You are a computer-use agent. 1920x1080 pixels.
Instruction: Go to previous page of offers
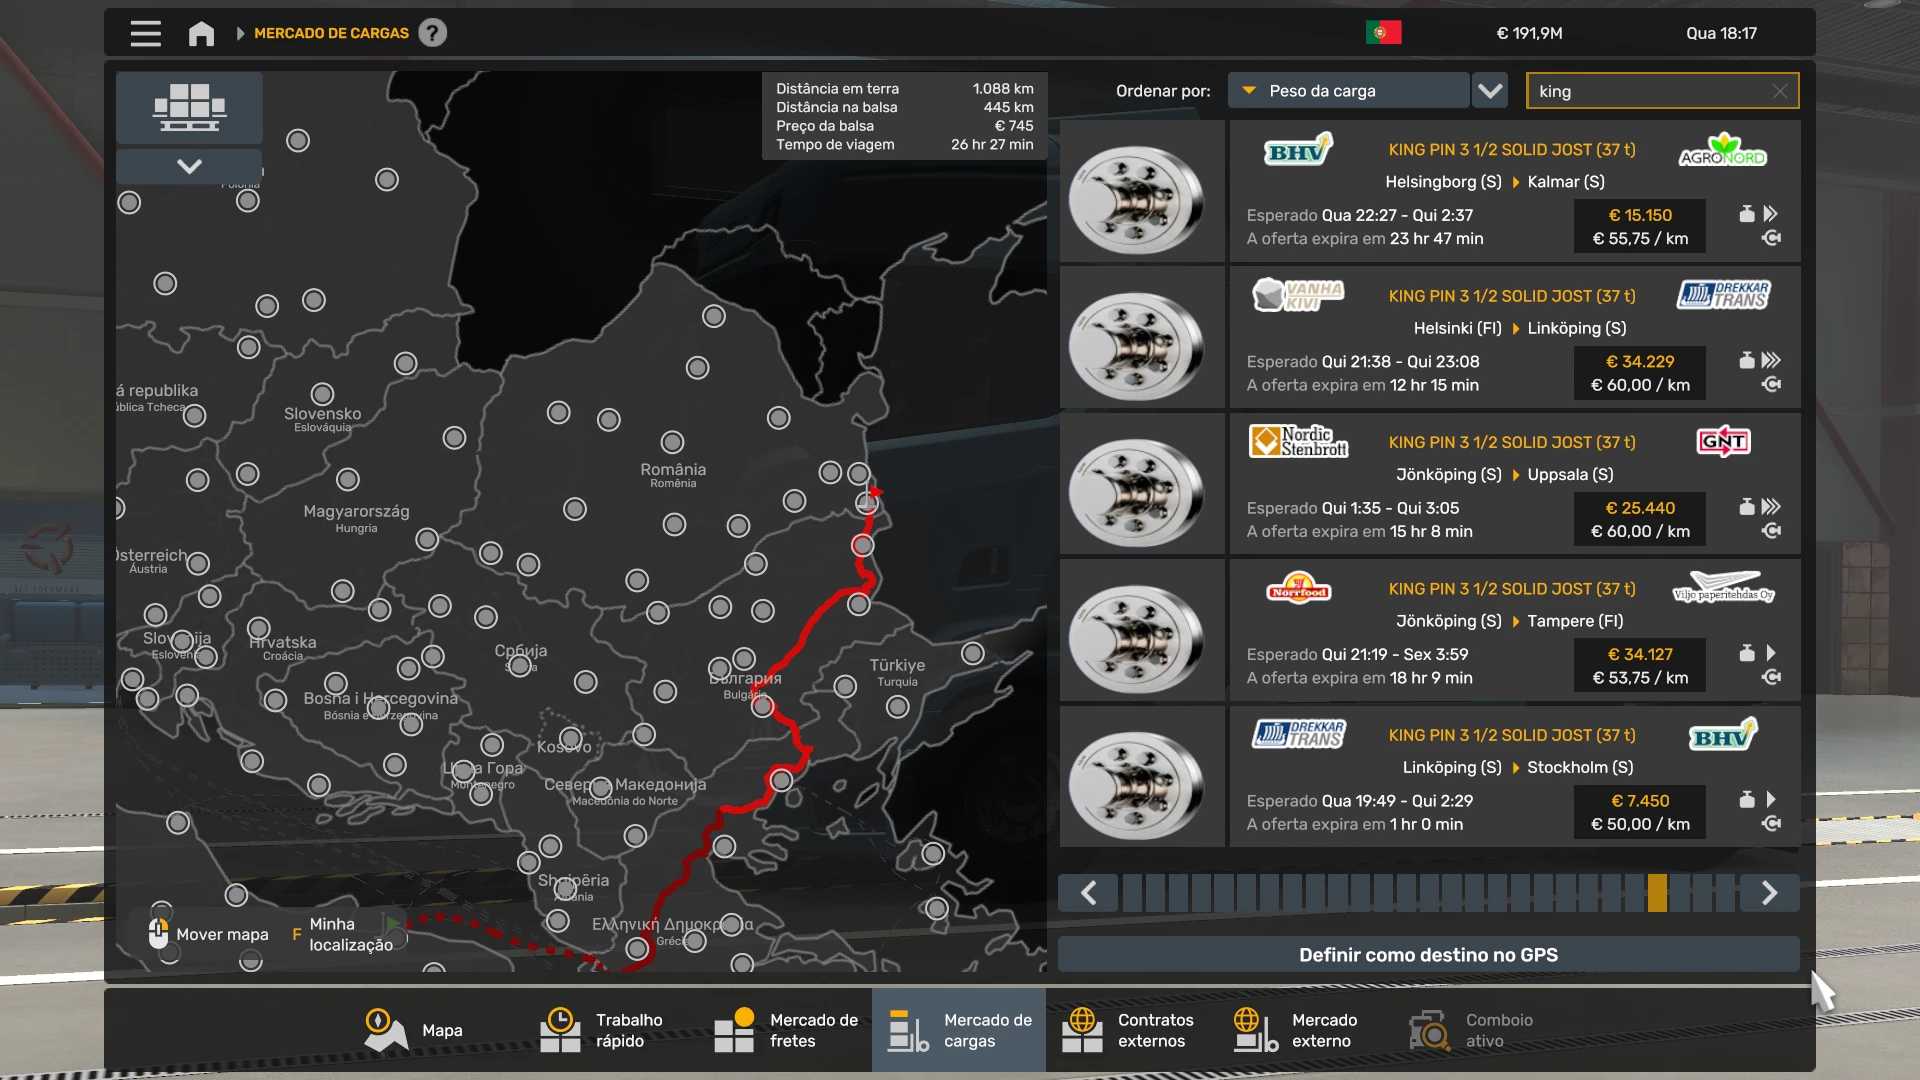point(1089,893)
